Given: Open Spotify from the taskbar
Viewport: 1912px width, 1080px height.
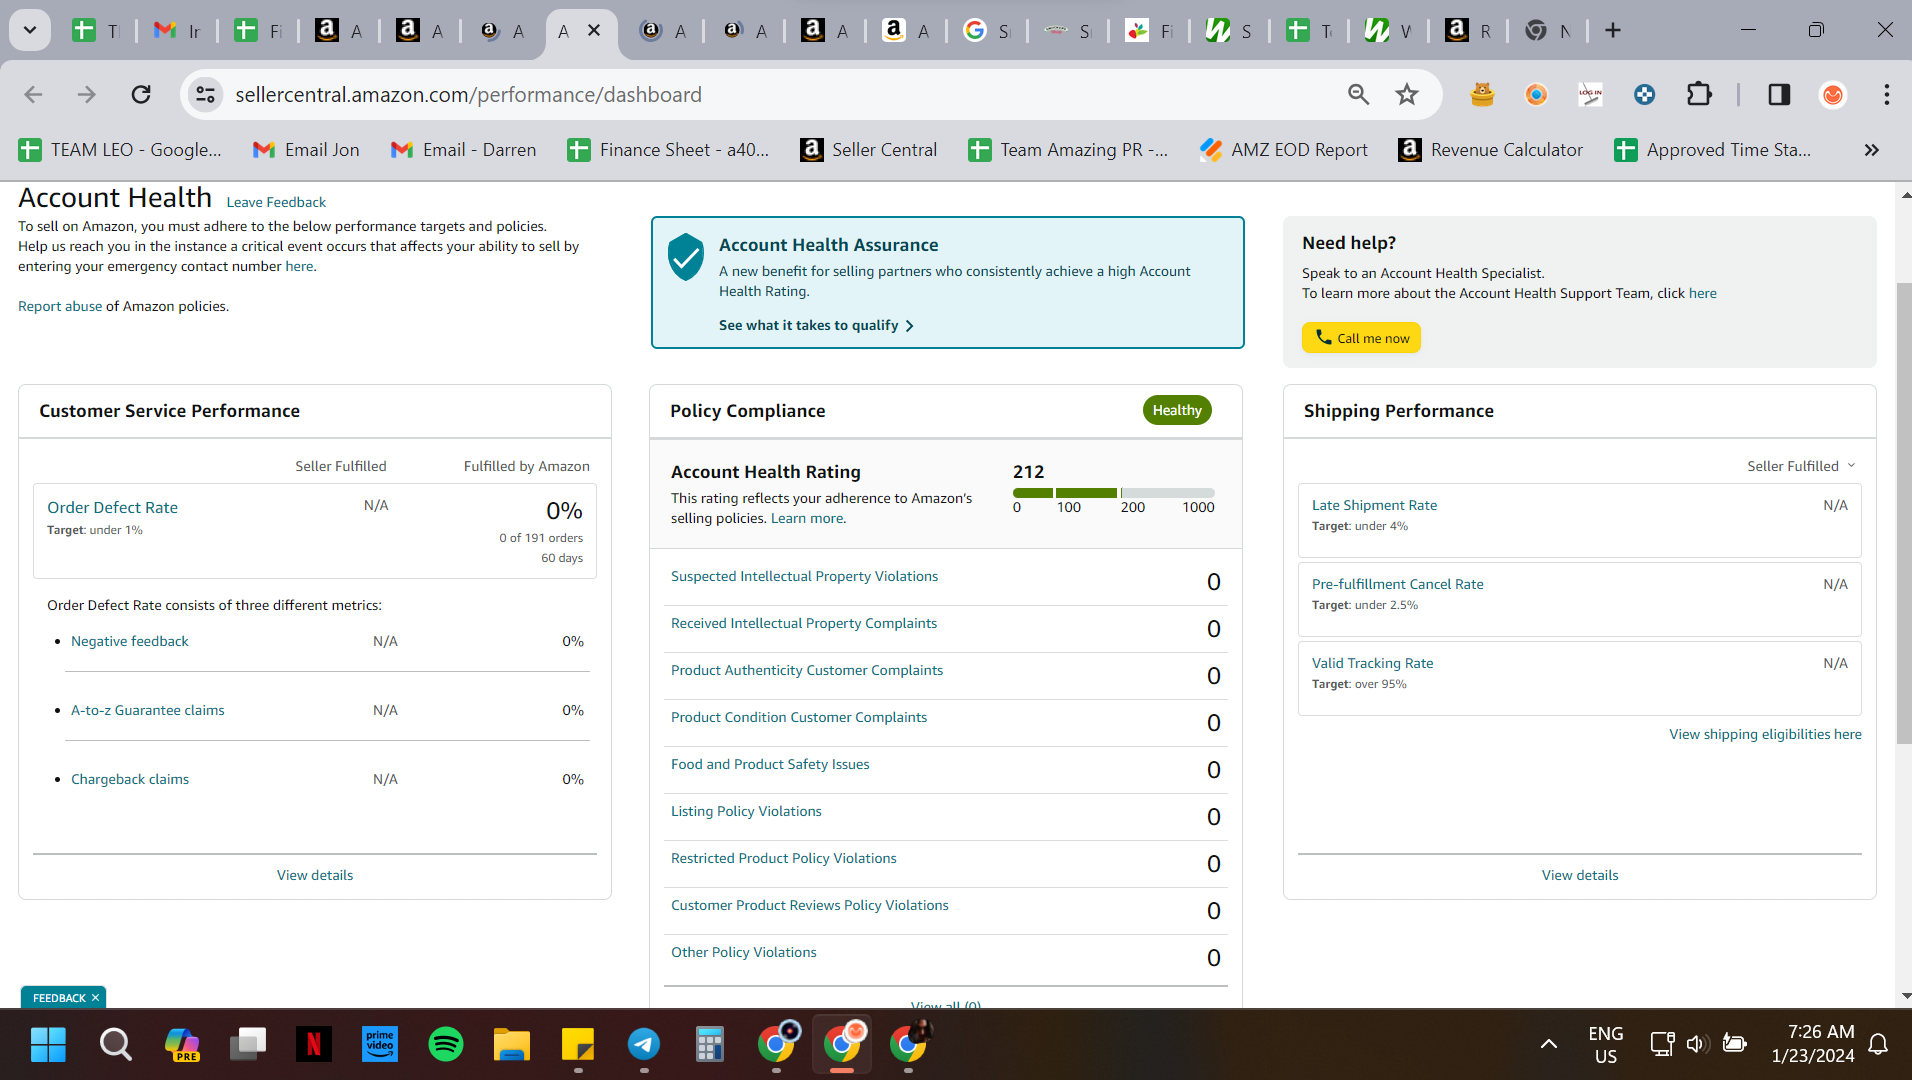Looking at the screenshot, I should point(446,1045).
